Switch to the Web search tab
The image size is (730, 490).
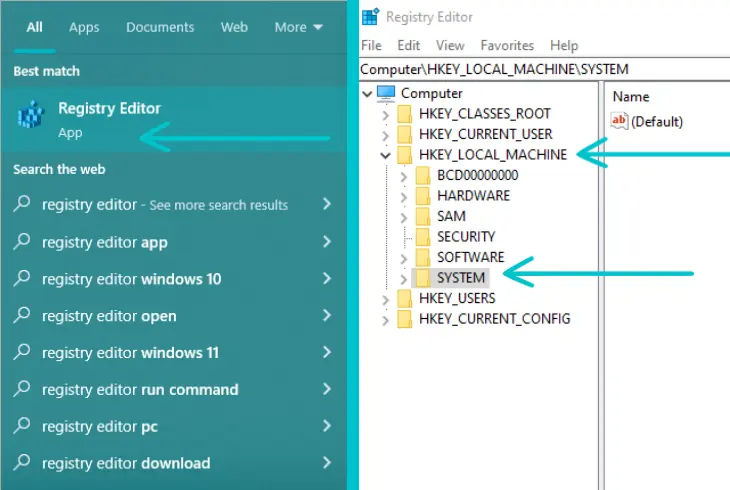[234, 27]
